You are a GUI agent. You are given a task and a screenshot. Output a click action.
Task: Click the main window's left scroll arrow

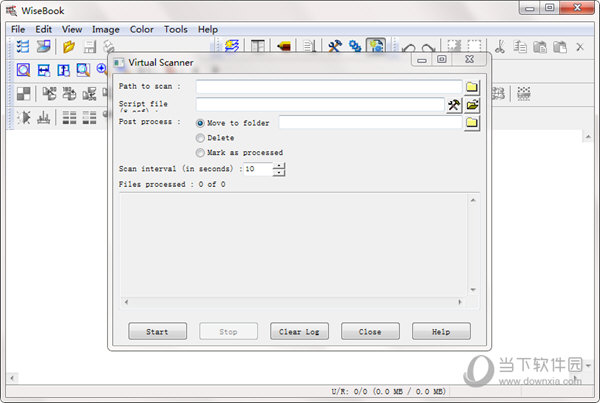(12, 378)
